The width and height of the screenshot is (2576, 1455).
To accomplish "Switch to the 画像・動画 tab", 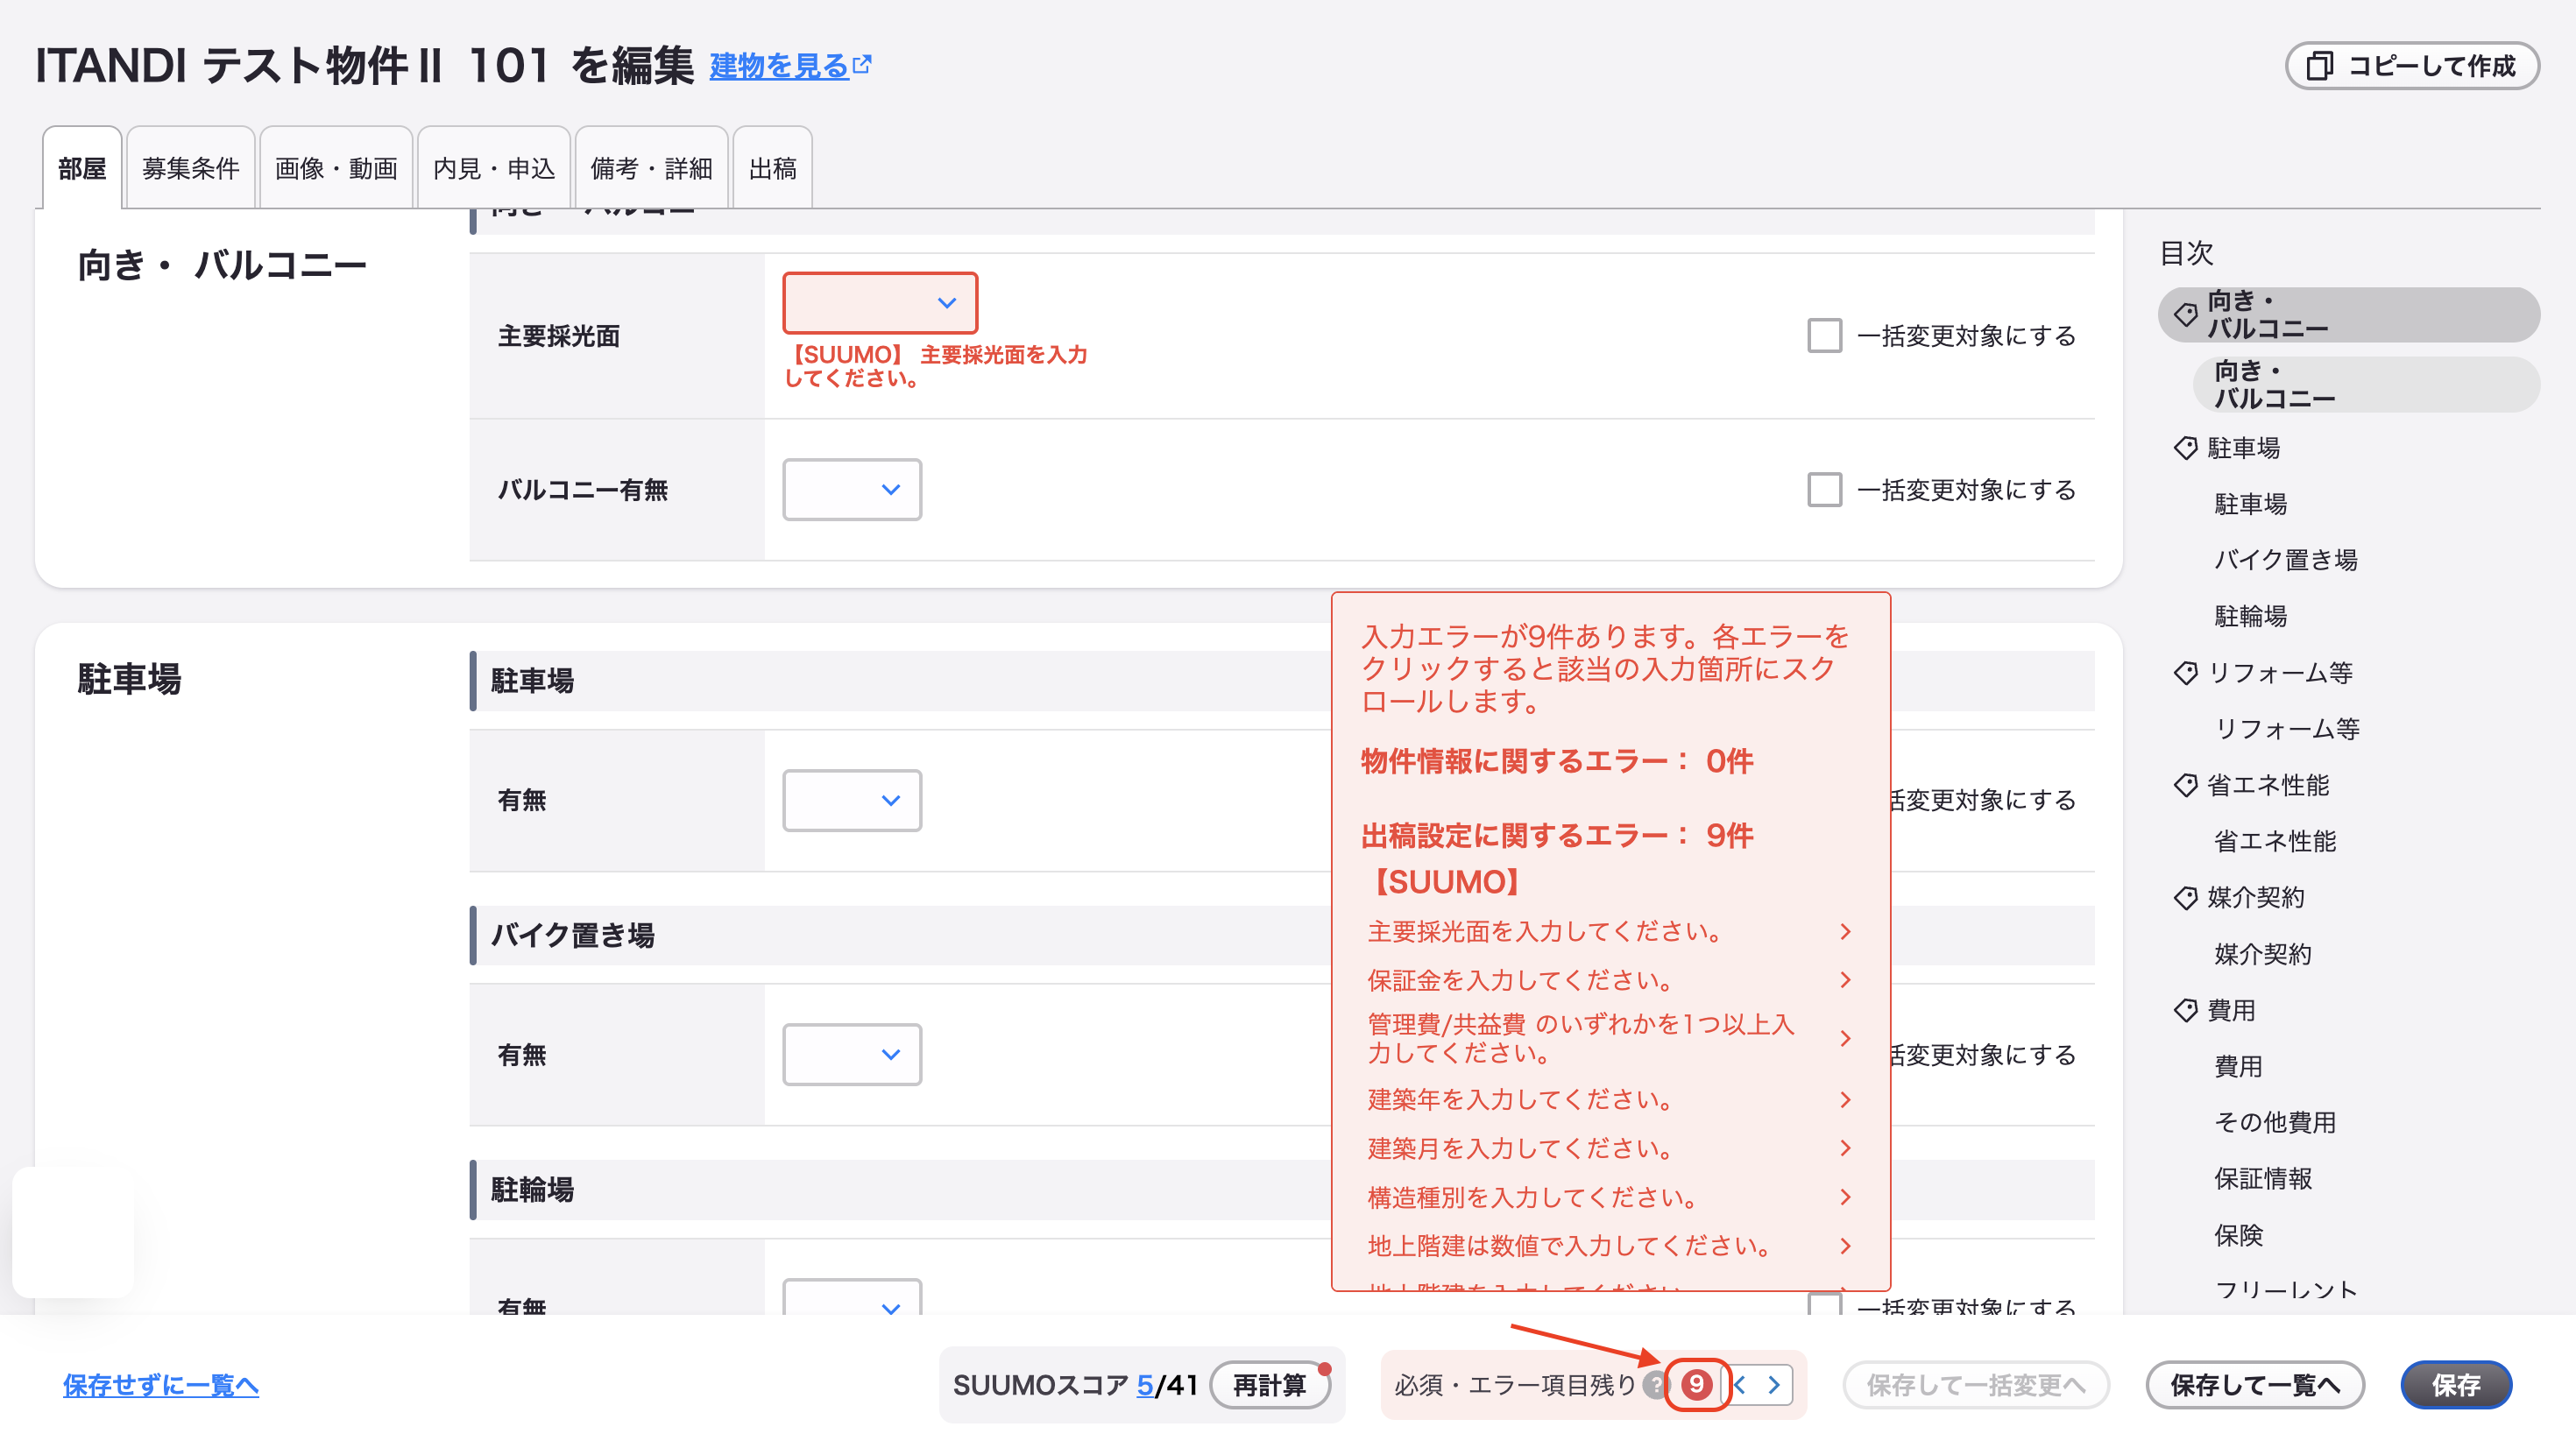I will tap(336, 168).
